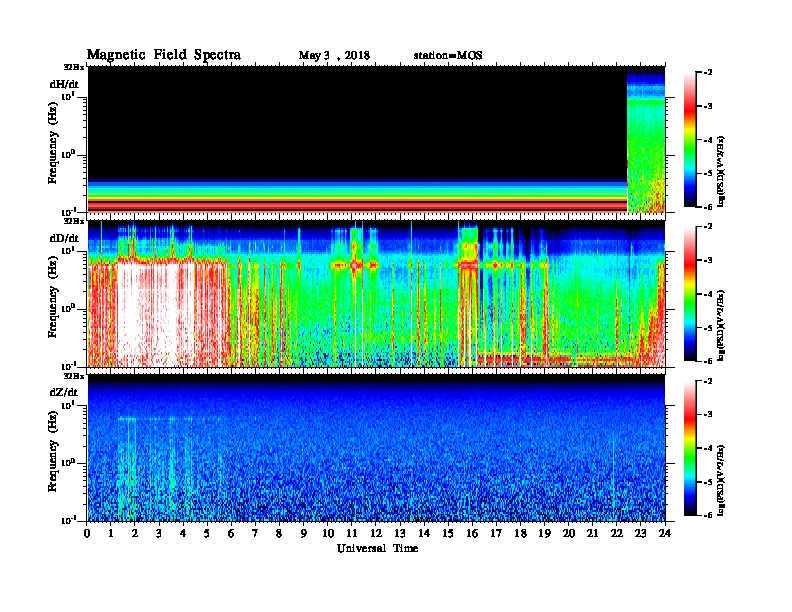Click the hour '24' tick label
The image size is (792, 612).
point(665,533)
